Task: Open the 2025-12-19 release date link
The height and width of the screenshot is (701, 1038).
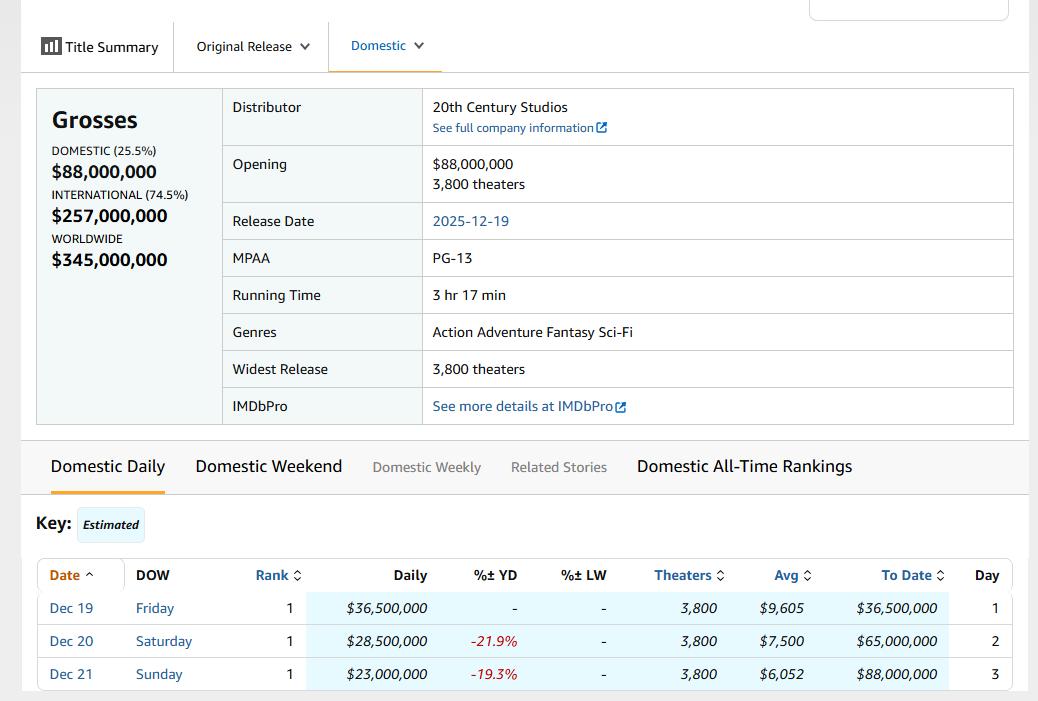Action: click(x=470, y=221)
